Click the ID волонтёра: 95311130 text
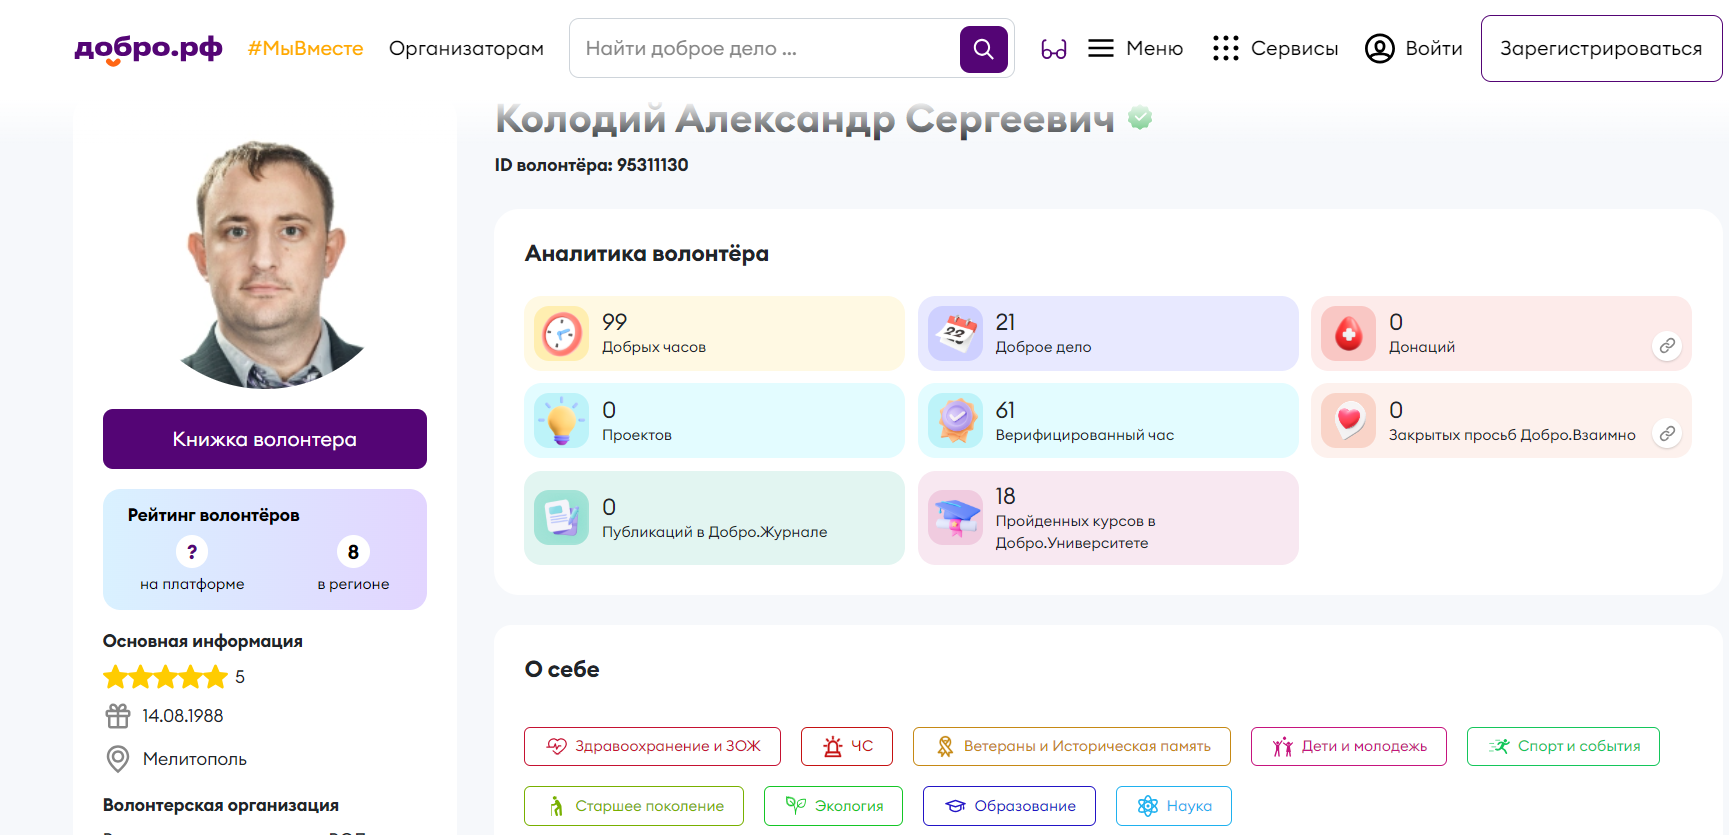The width and height of the screenshot is (1729, 835). pyautogui.click(x=591, y=165)
